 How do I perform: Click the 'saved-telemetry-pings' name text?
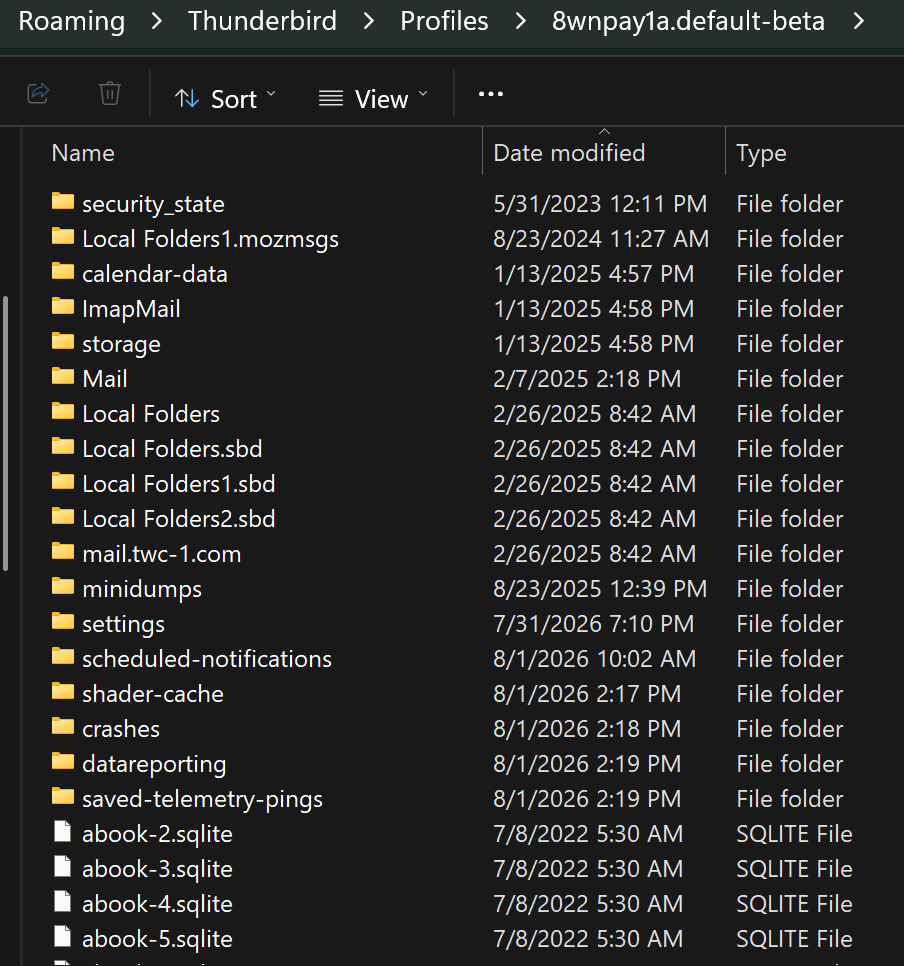(203, 800)
